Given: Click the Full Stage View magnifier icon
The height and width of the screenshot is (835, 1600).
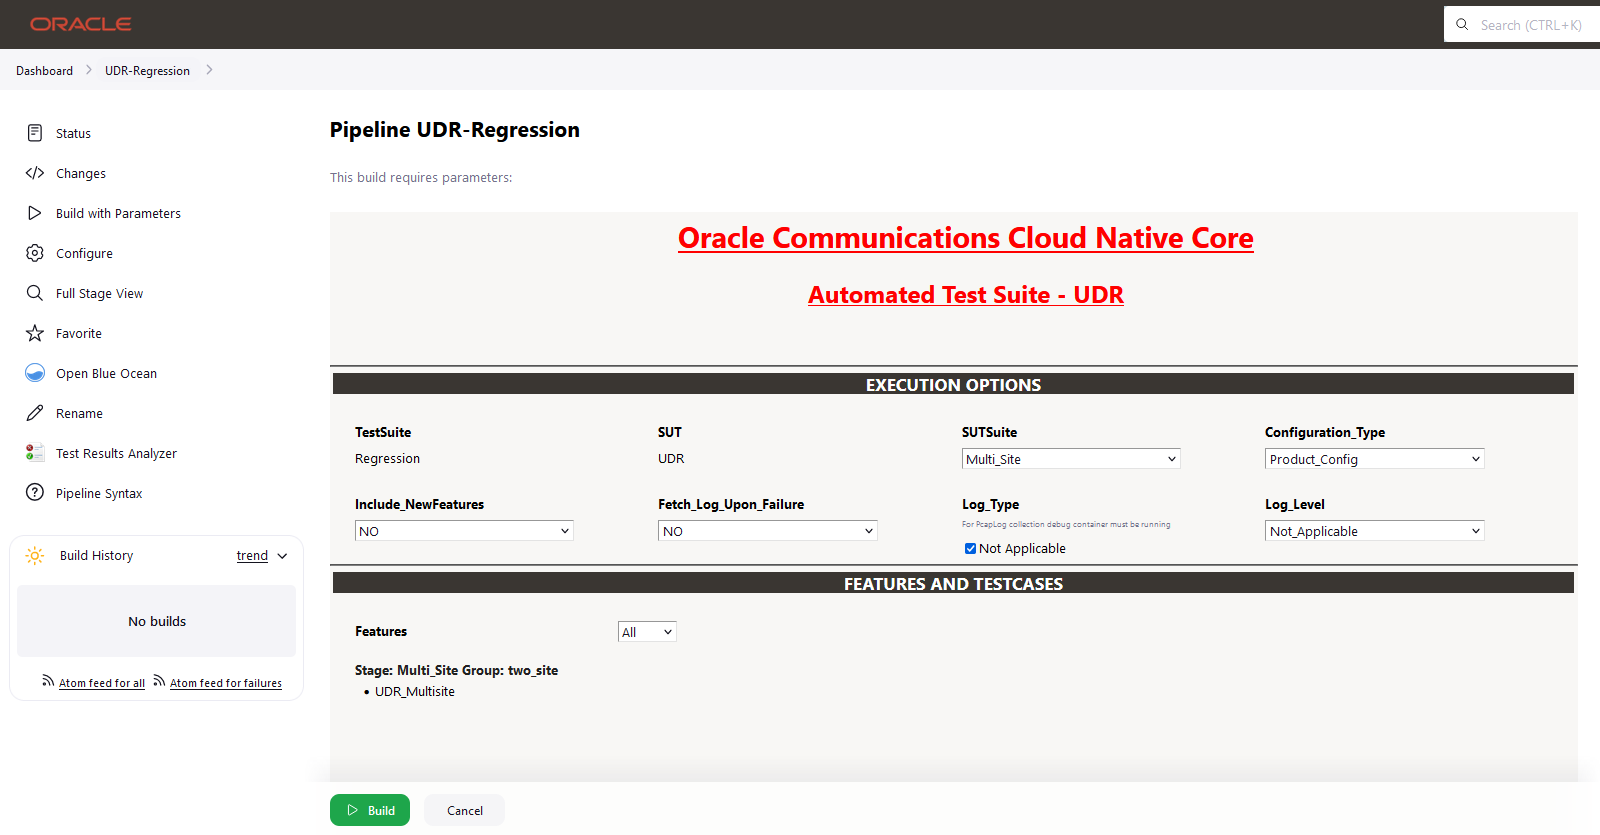Looking at the screenshot, I should [x=35, y=293].
